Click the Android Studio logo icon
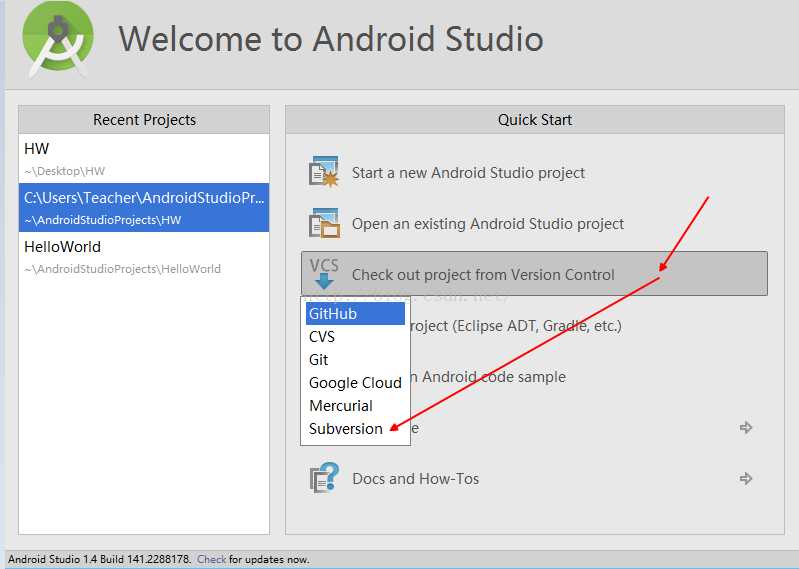Screen dimensions: 799x569 click(58, 40)
